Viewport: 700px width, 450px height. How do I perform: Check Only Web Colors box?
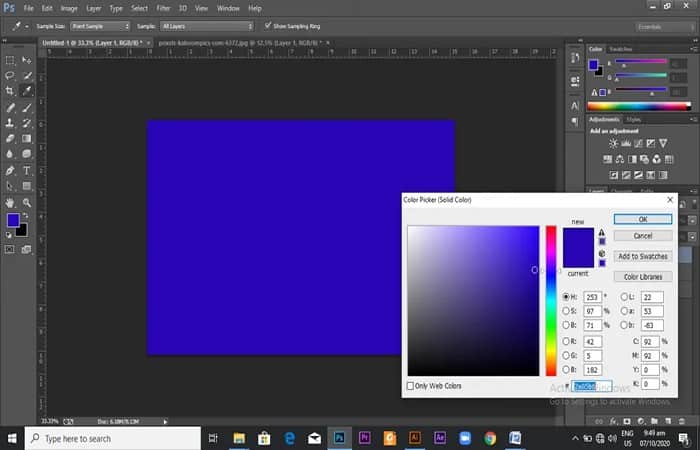pos(410,386)
